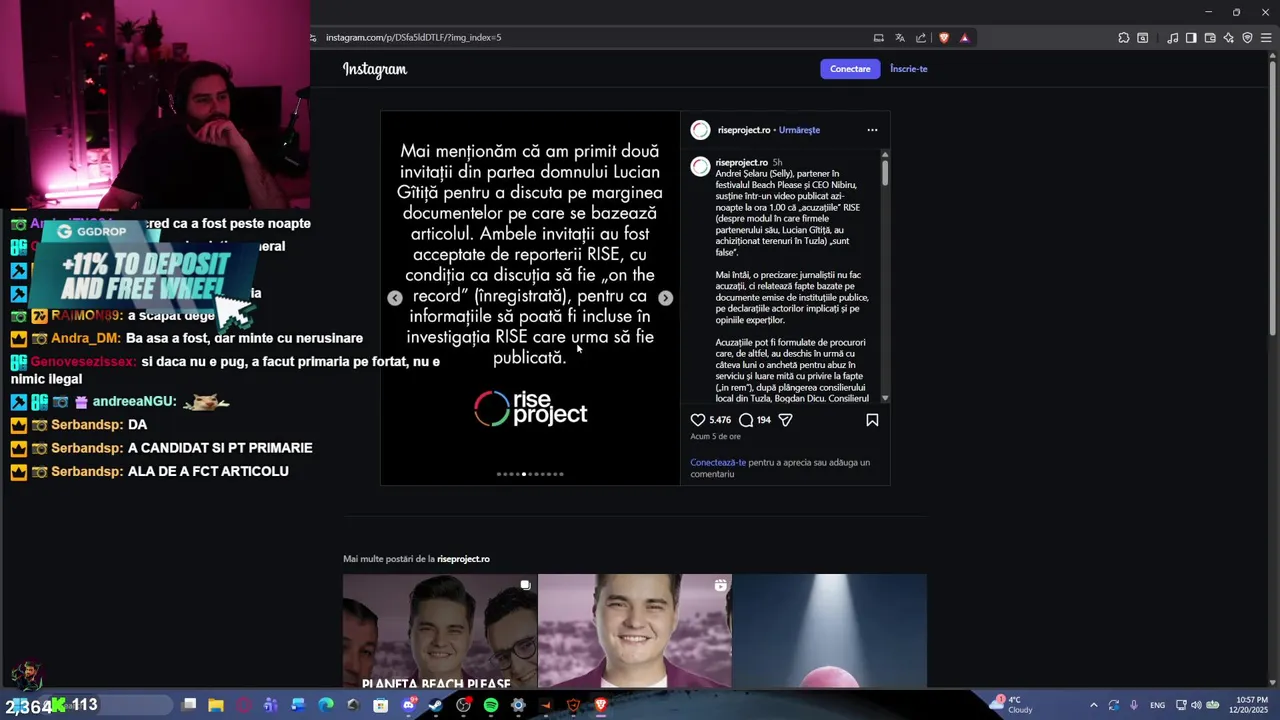Click the Conectare login button

[850, 69]
